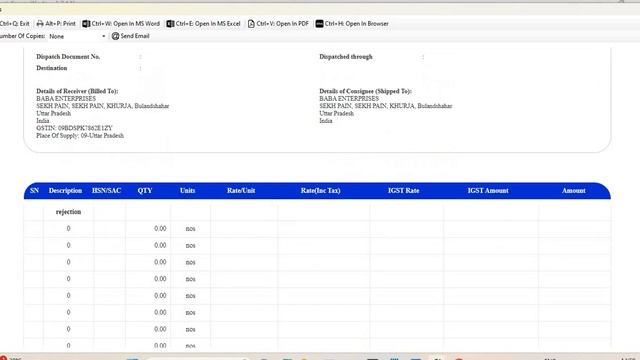This screenshot has height=360, width=640.
Task: Click the printer icon for Alt+P Print
Action: click(40, 24)
